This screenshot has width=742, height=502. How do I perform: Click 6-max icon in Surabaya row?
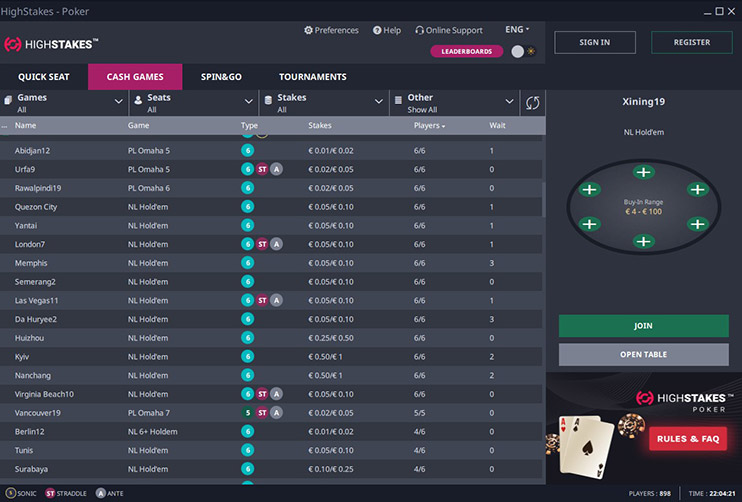[247, 469]
